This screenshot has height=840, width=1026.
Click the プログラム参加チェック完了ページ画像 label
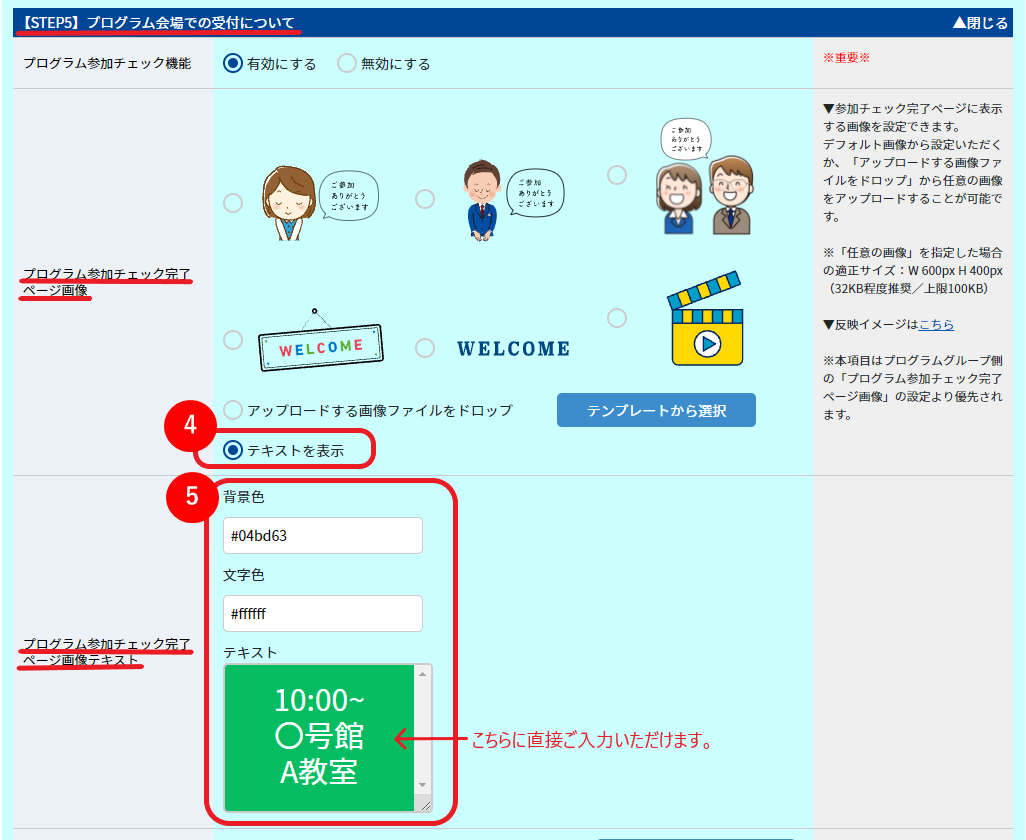(x=106, y=282)
